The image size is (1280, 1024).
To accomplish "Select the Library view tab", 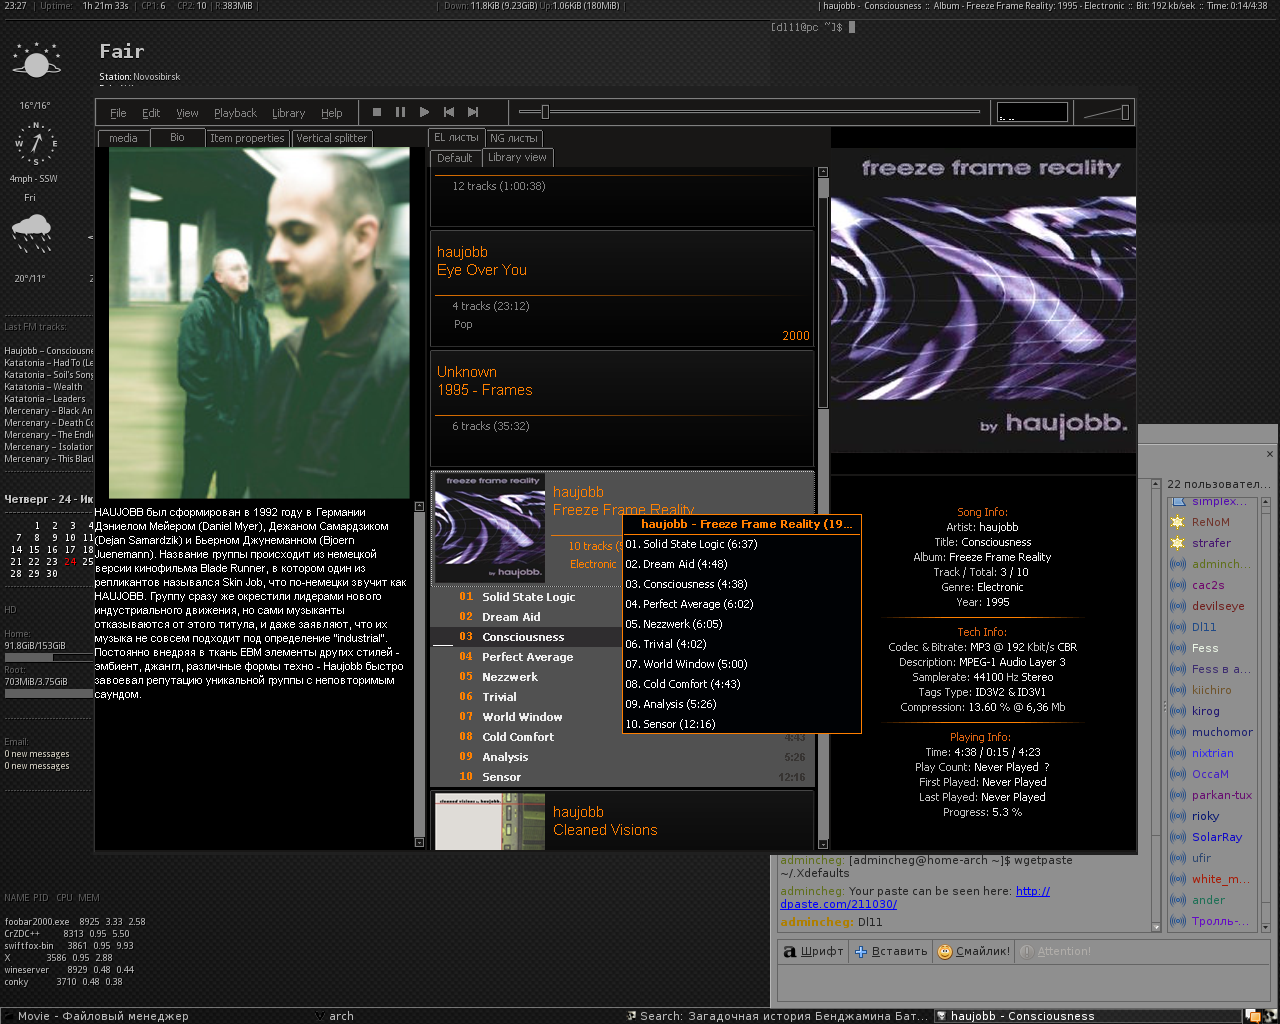I will coord(517,157).
